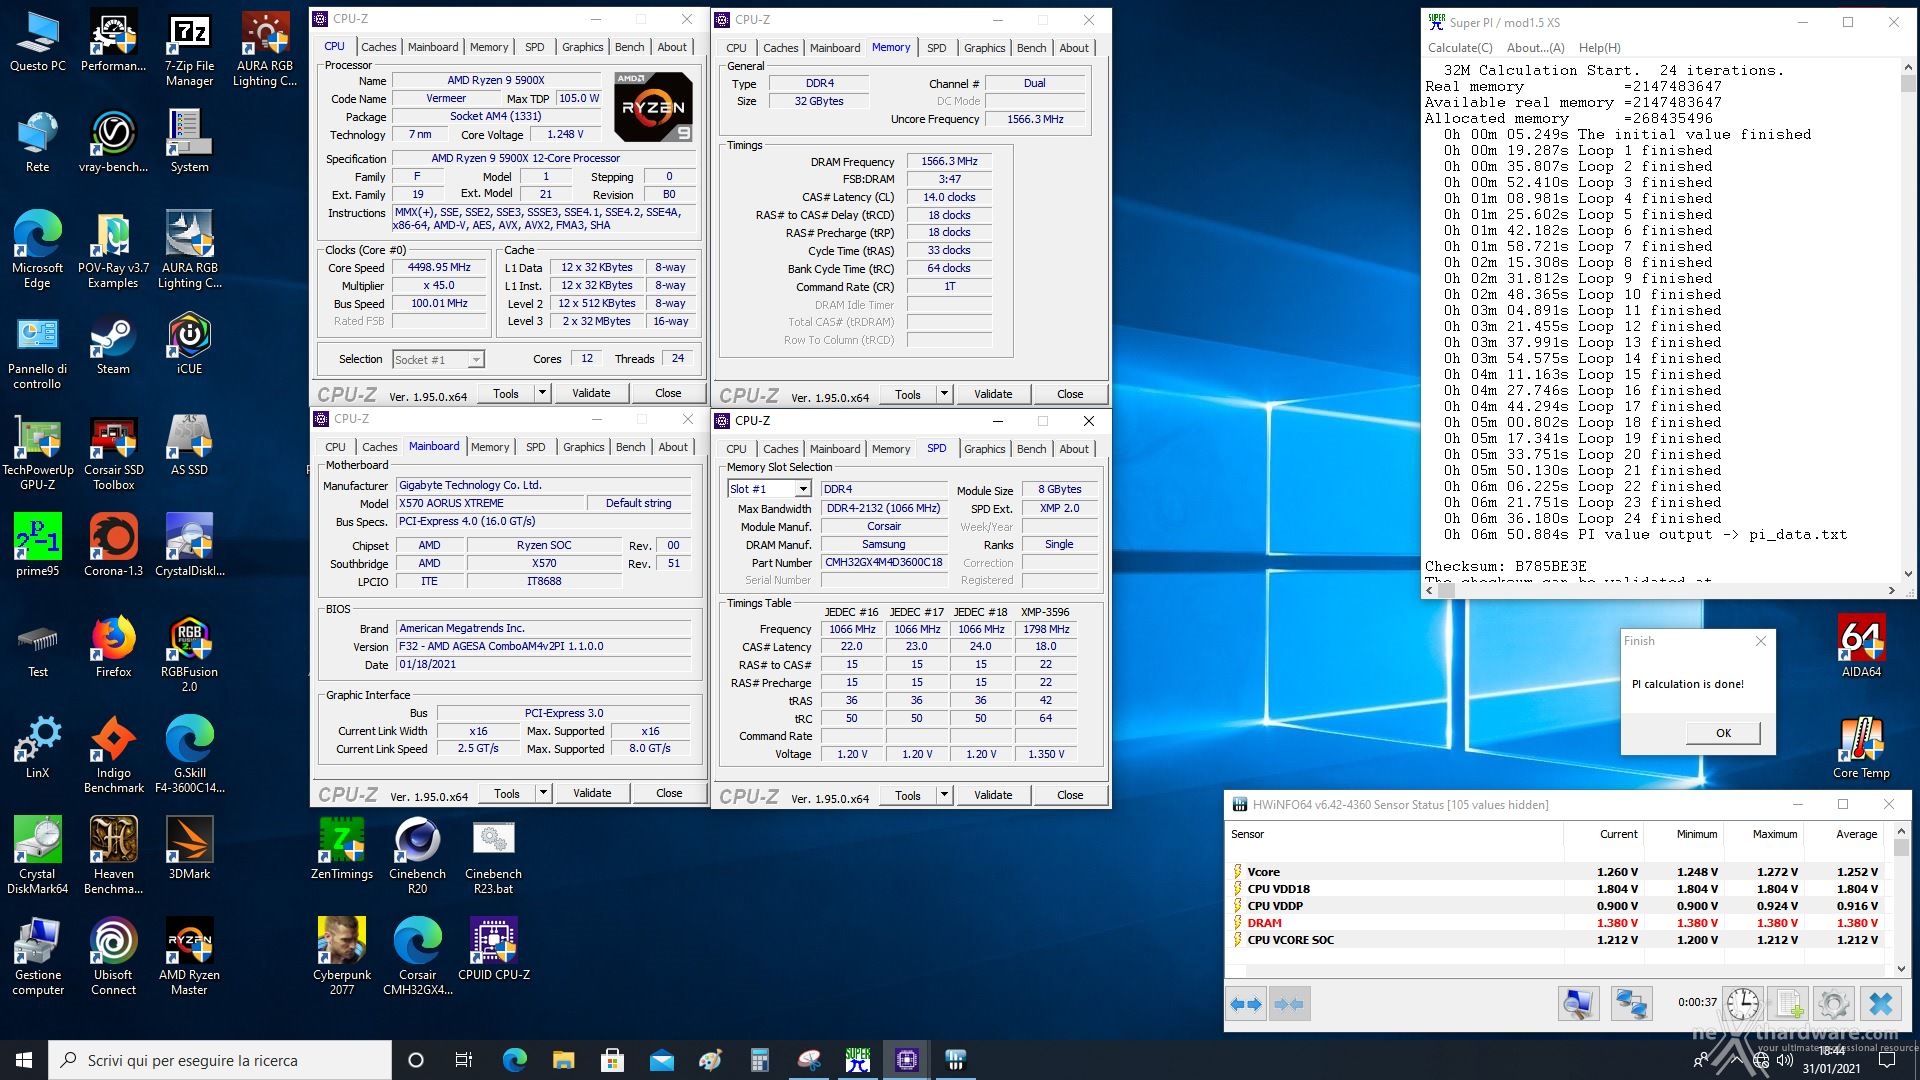
Task: Click the 4498.95 MHz Core Speed value
Action: (x=439, y=267)
